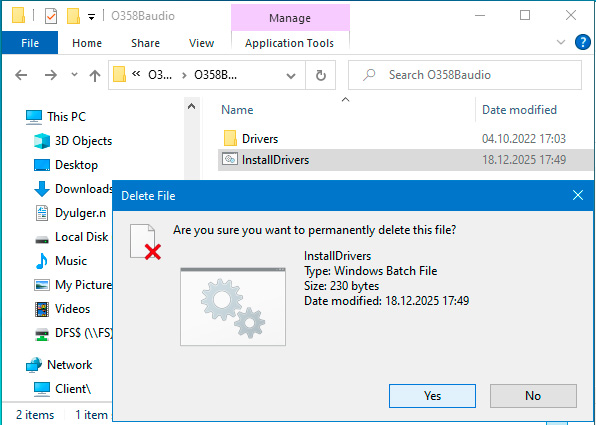
Task: Open Local Disk in navigation pane
Action: (81, 237)
